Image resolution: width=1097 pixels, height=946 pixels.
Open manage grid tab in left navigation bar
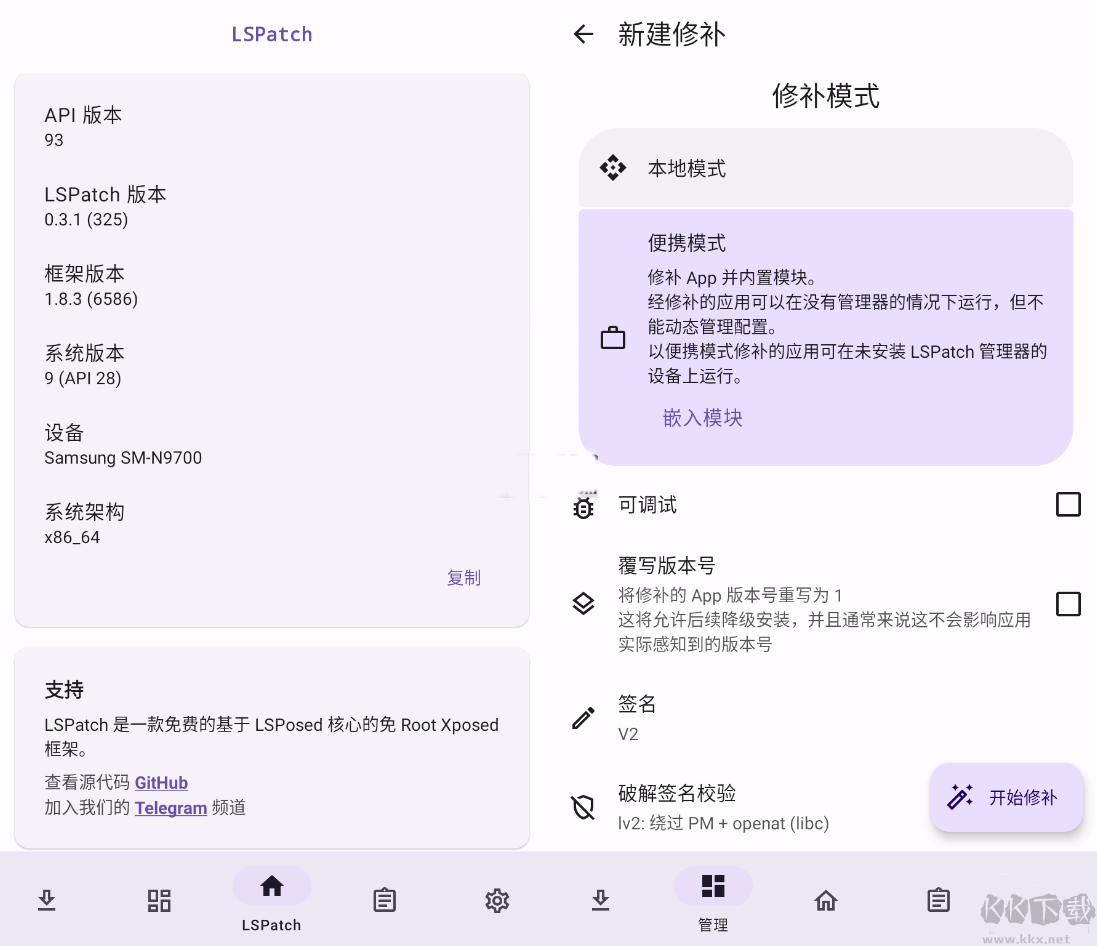159,900
